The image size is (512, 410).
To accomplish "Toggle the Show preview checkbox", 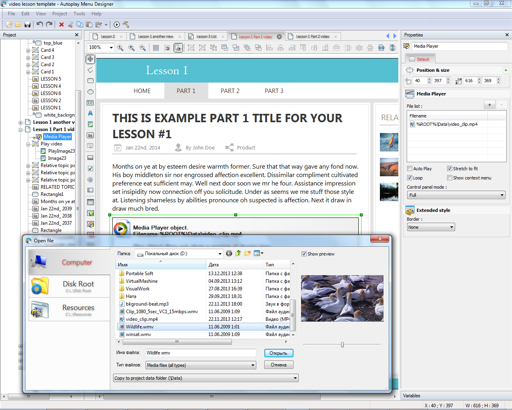I will point(304,254).
